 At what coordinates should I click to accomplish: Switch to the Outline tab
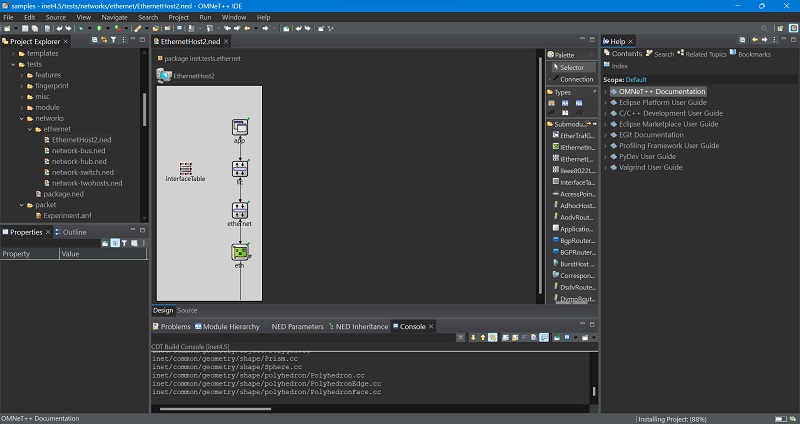70,232
